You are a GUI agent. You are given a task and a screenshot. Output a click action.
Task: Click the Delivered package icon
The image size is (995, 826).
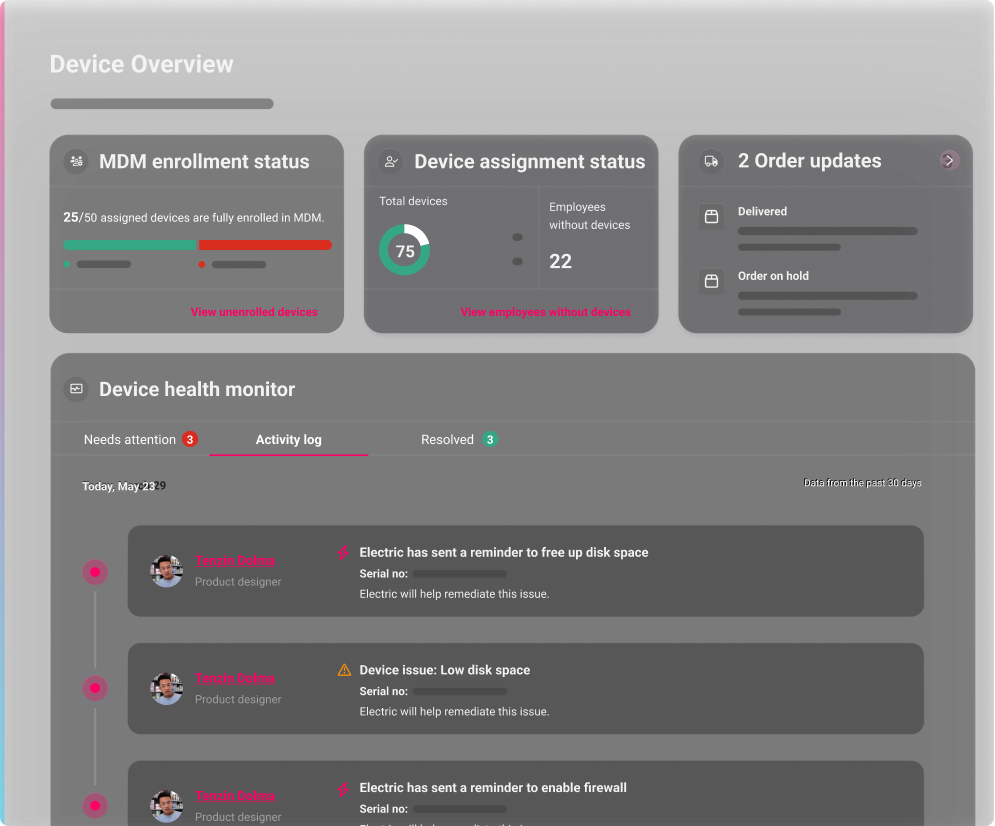(711, 217)
